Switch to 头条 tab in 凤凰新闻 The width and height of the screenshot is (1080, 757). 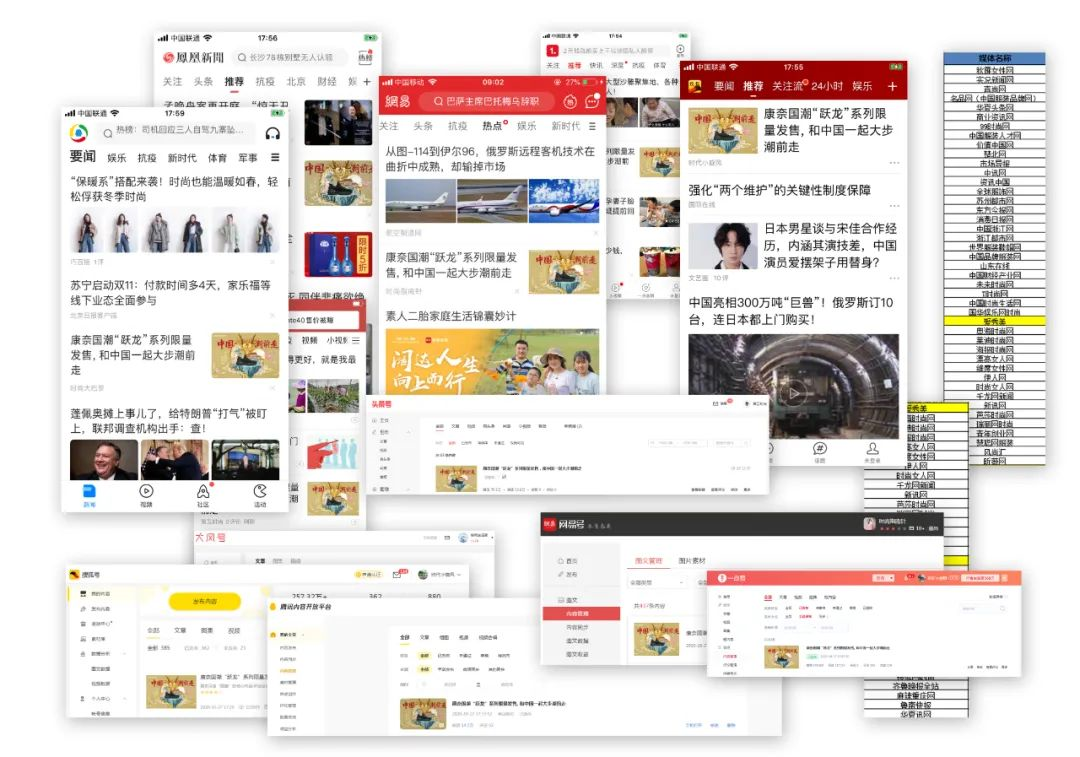(203, 81)
